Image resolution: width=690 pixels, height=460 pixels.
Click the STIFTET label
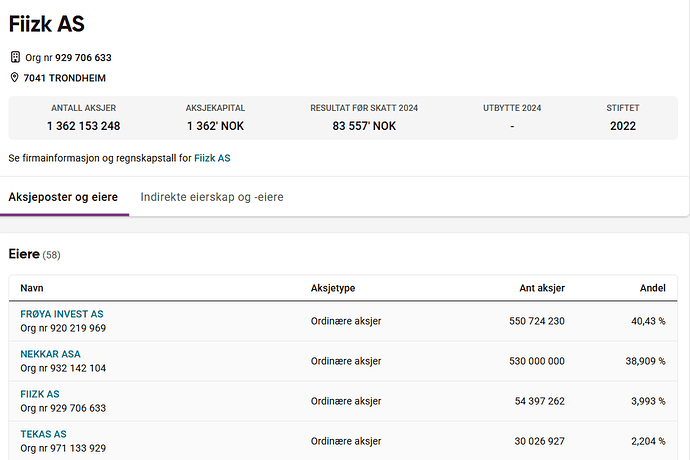pyautogui.click(x=623, y=108)
